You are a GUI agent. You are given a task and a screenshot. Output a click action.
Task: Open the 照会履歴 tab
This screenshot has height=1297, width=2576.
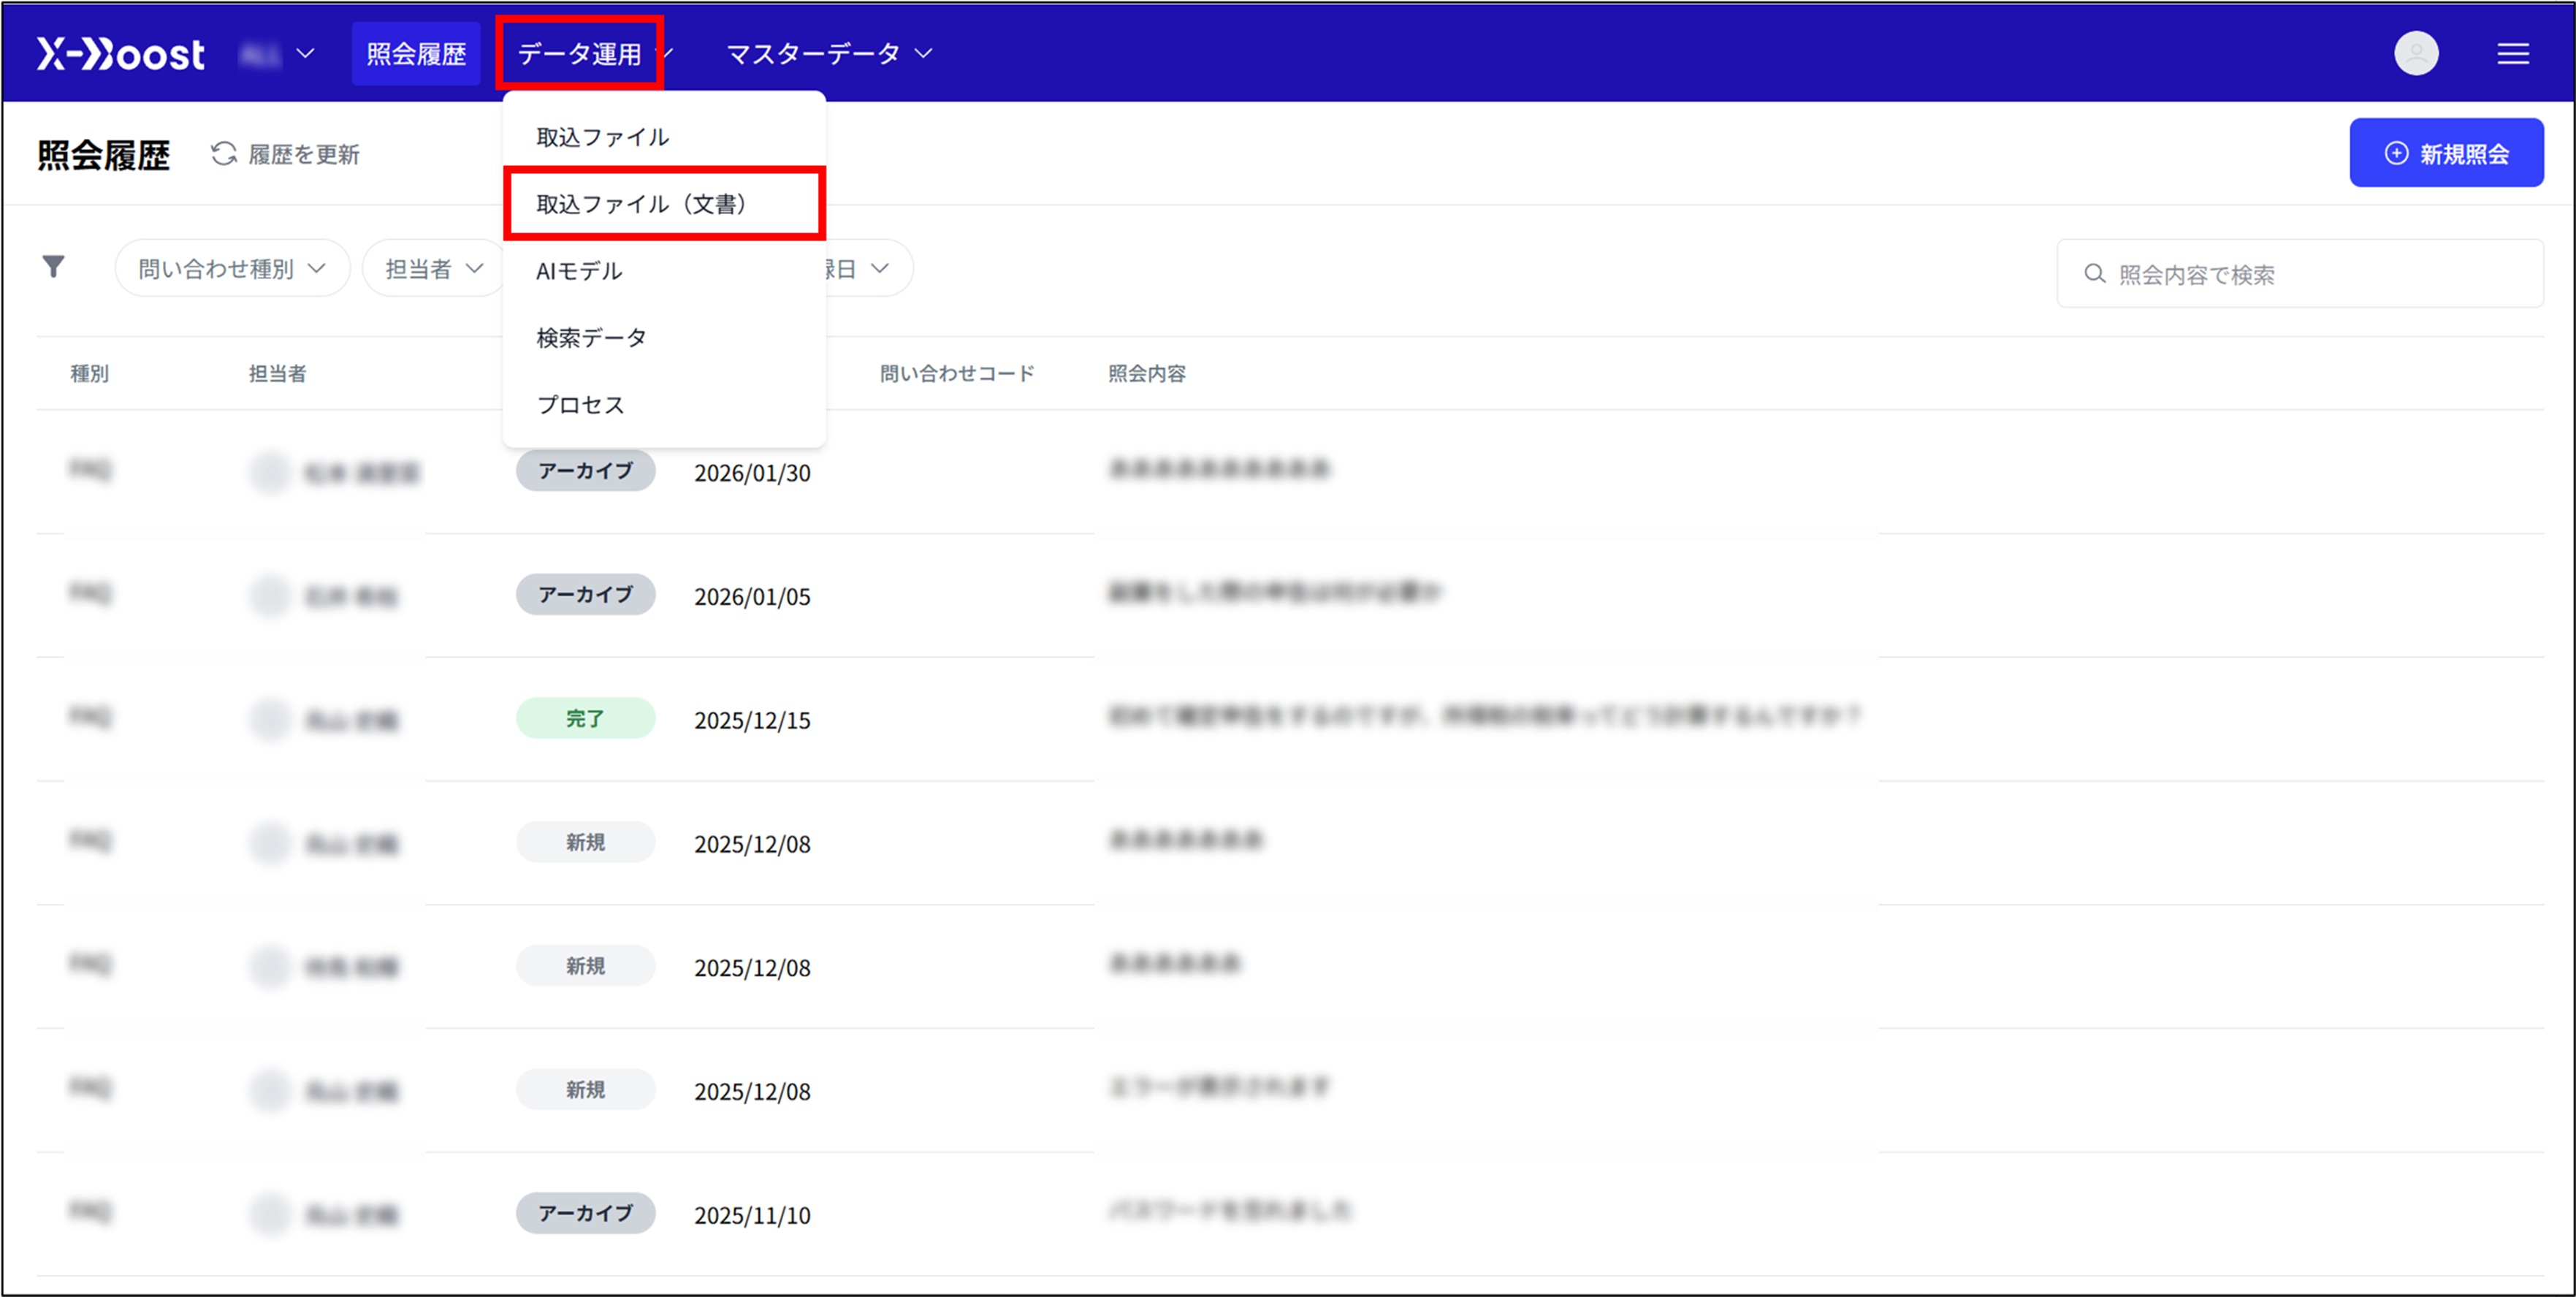[416, 54]
